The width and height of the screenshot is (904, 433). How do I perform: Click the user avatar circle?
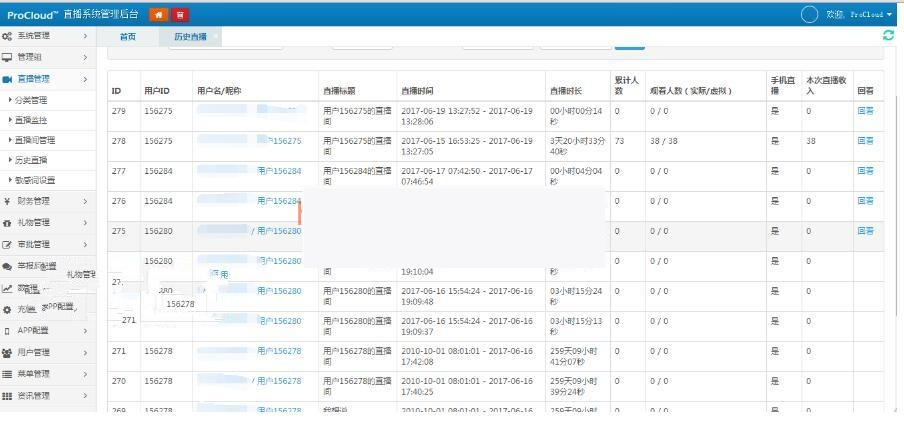coord(810,14)
